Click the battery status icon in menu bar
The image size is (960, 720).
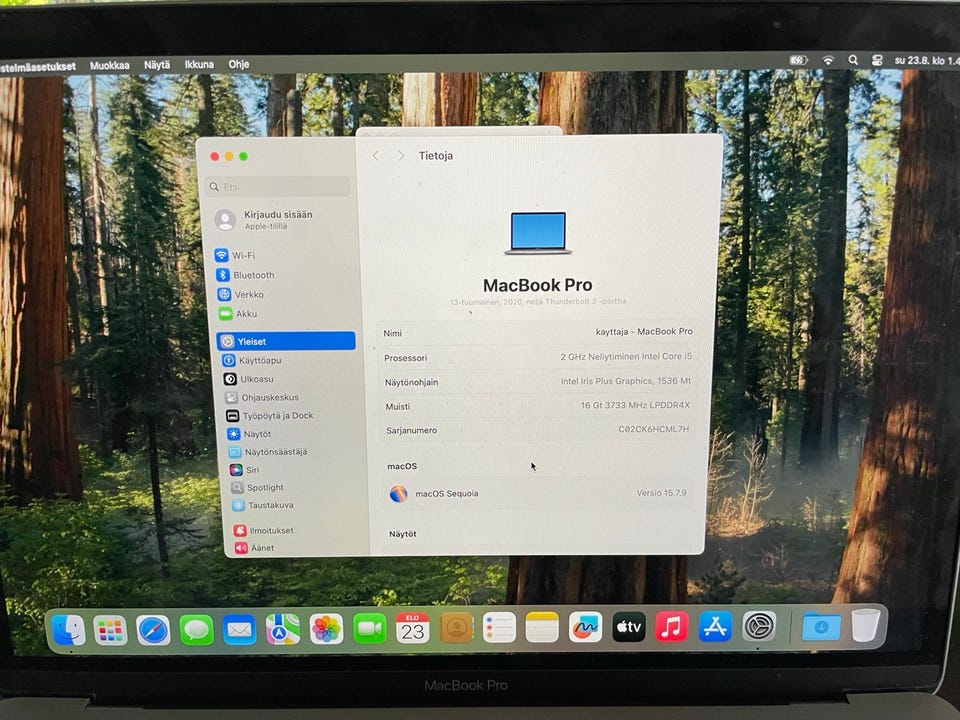(798, 60)
